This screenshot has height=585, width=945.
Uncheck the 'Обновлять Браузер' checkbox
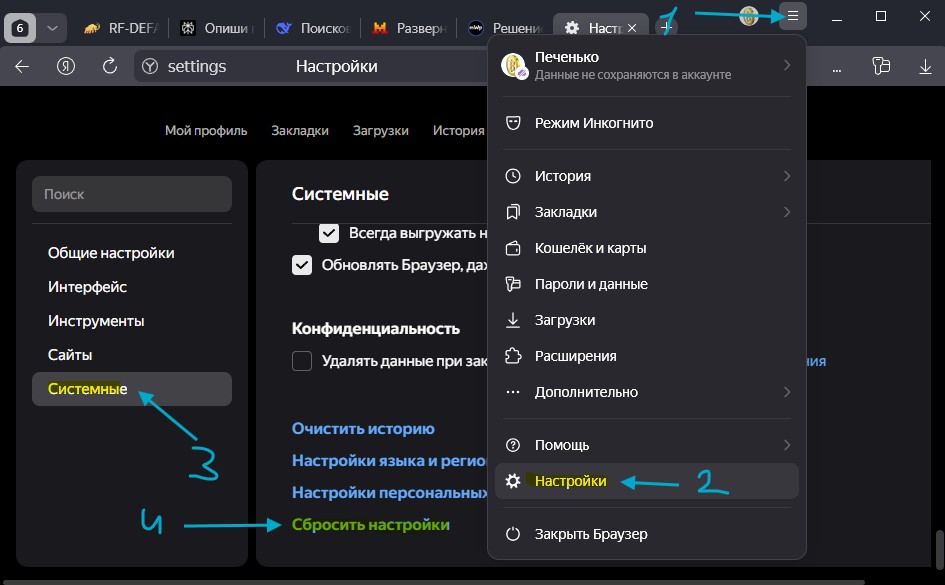[x=302, y=265]
